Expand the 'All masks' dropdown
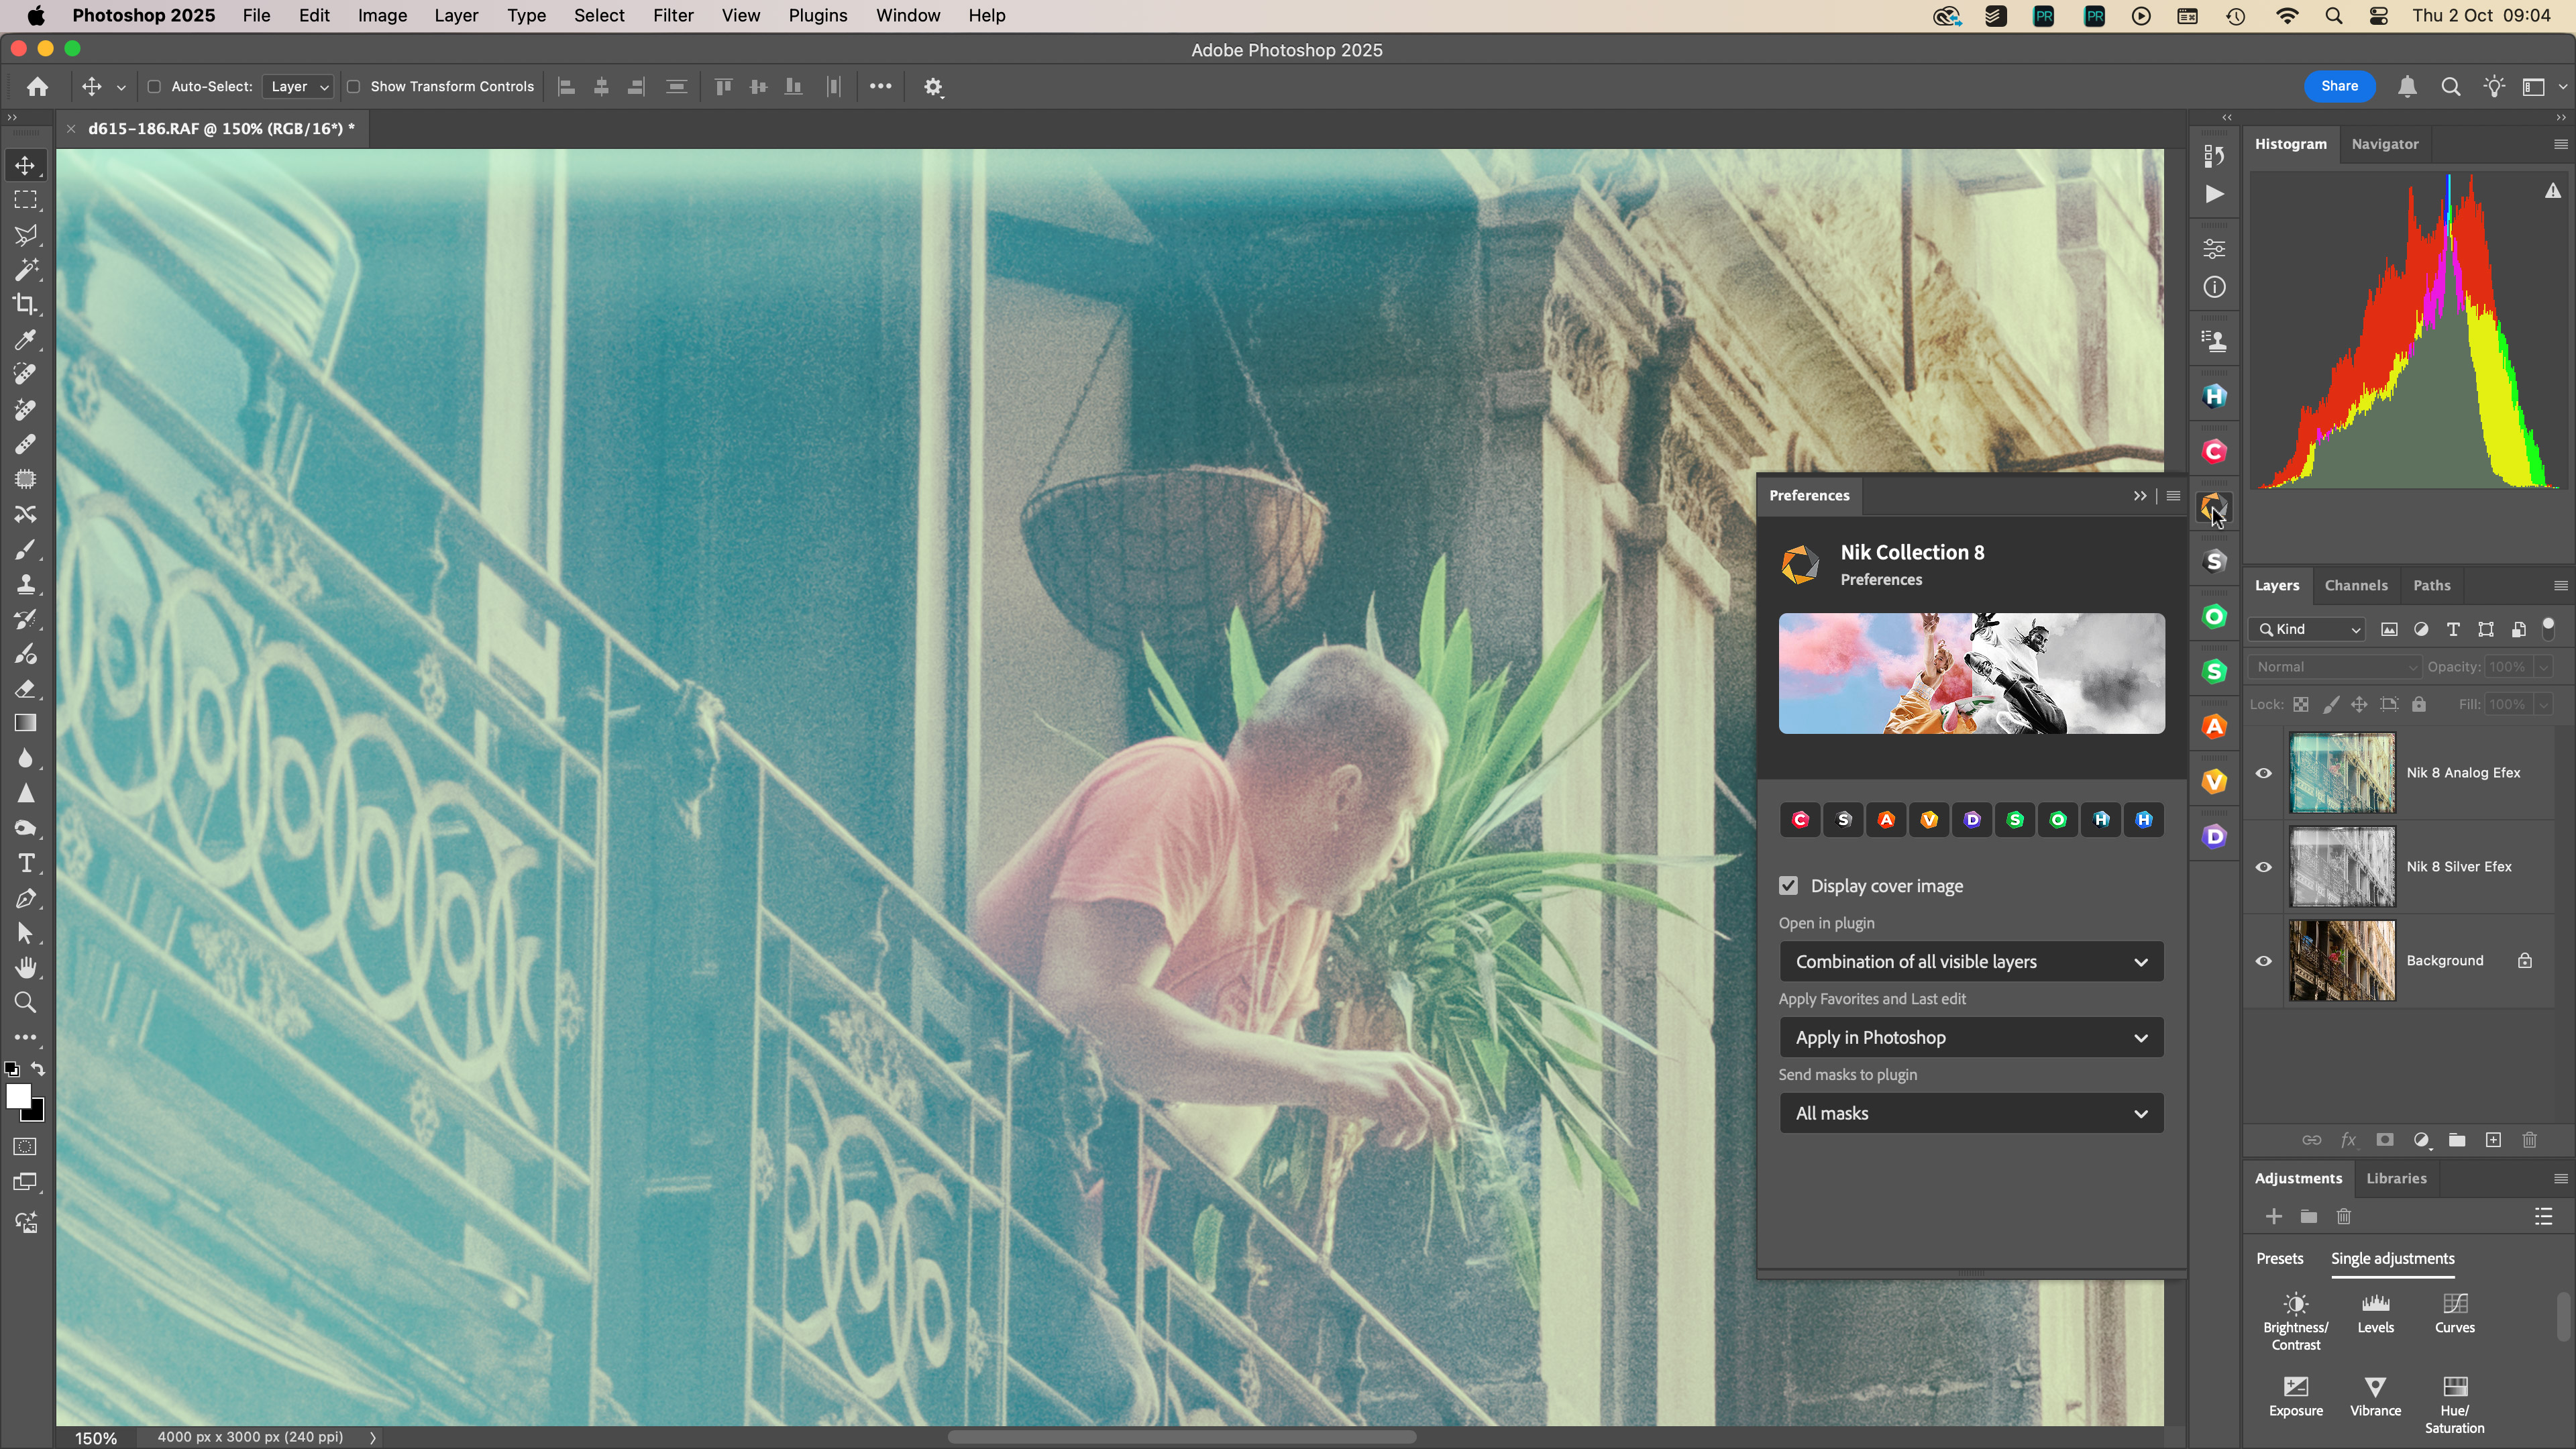This screenshot has width=2576, height=1449. (1970, 1113)
